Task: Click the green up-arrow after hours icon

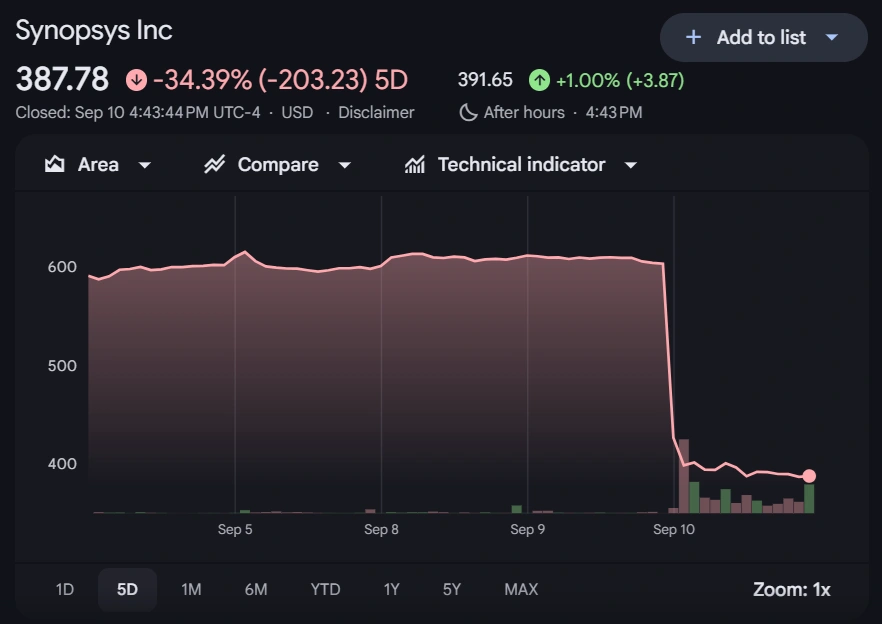Action: tap(539, 80)
